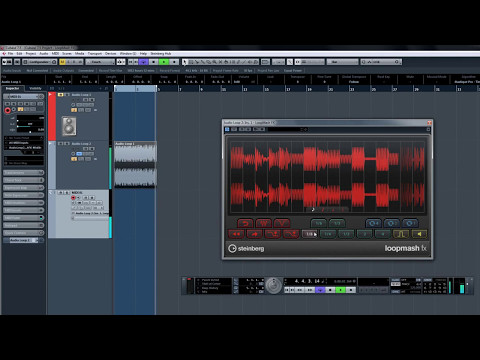Expand the Expression Map Inspector section
The height and width of the screenshot is (360, 480).
[23, 188]
